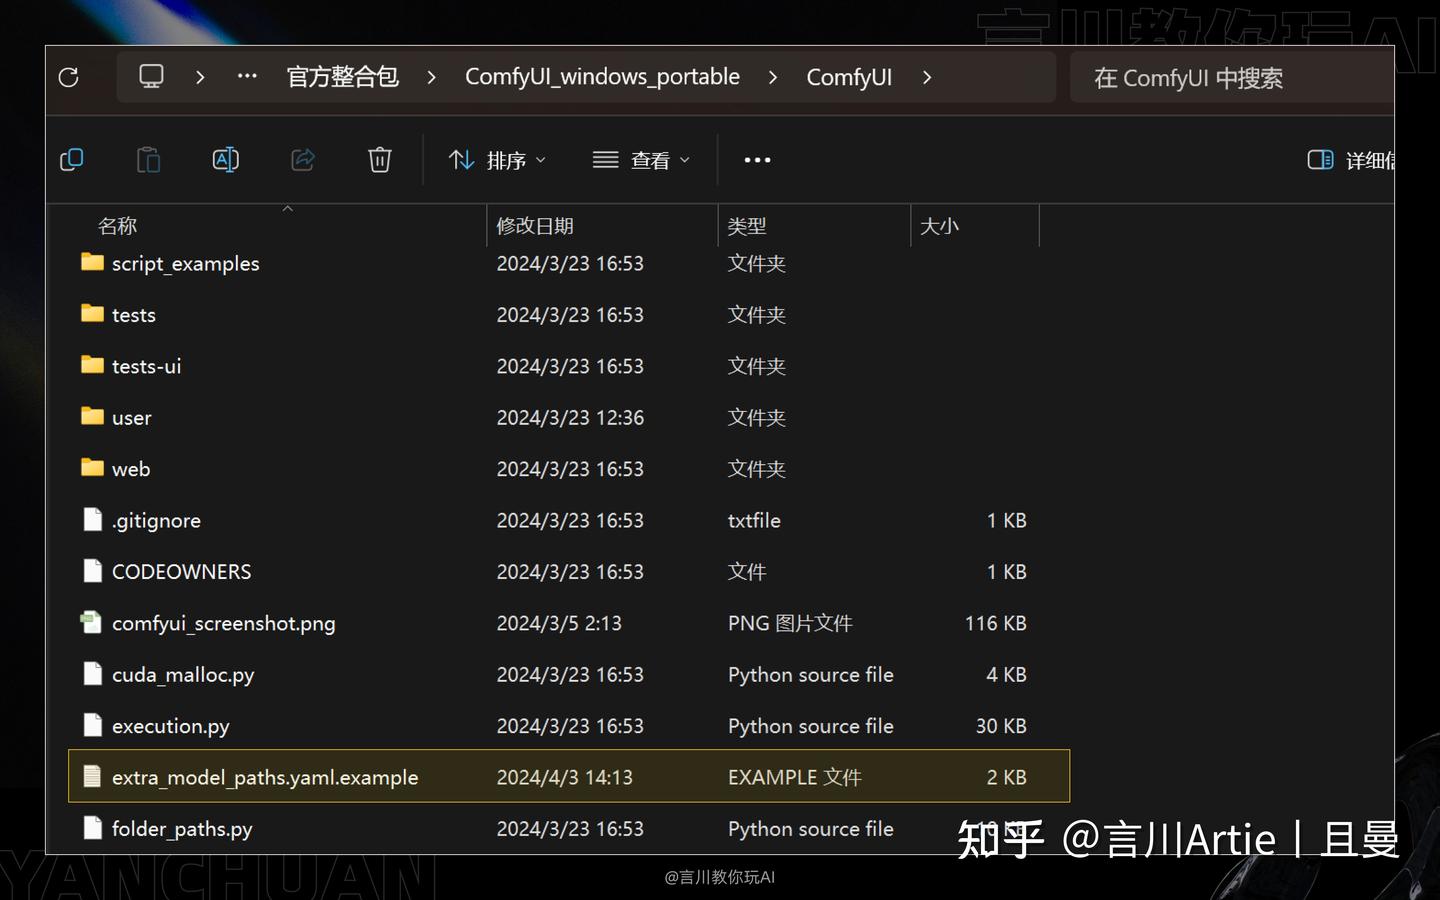The image size is (1440, 900).
Task: Click the PNG 图片文件 type cell
Action: (790, 624)
